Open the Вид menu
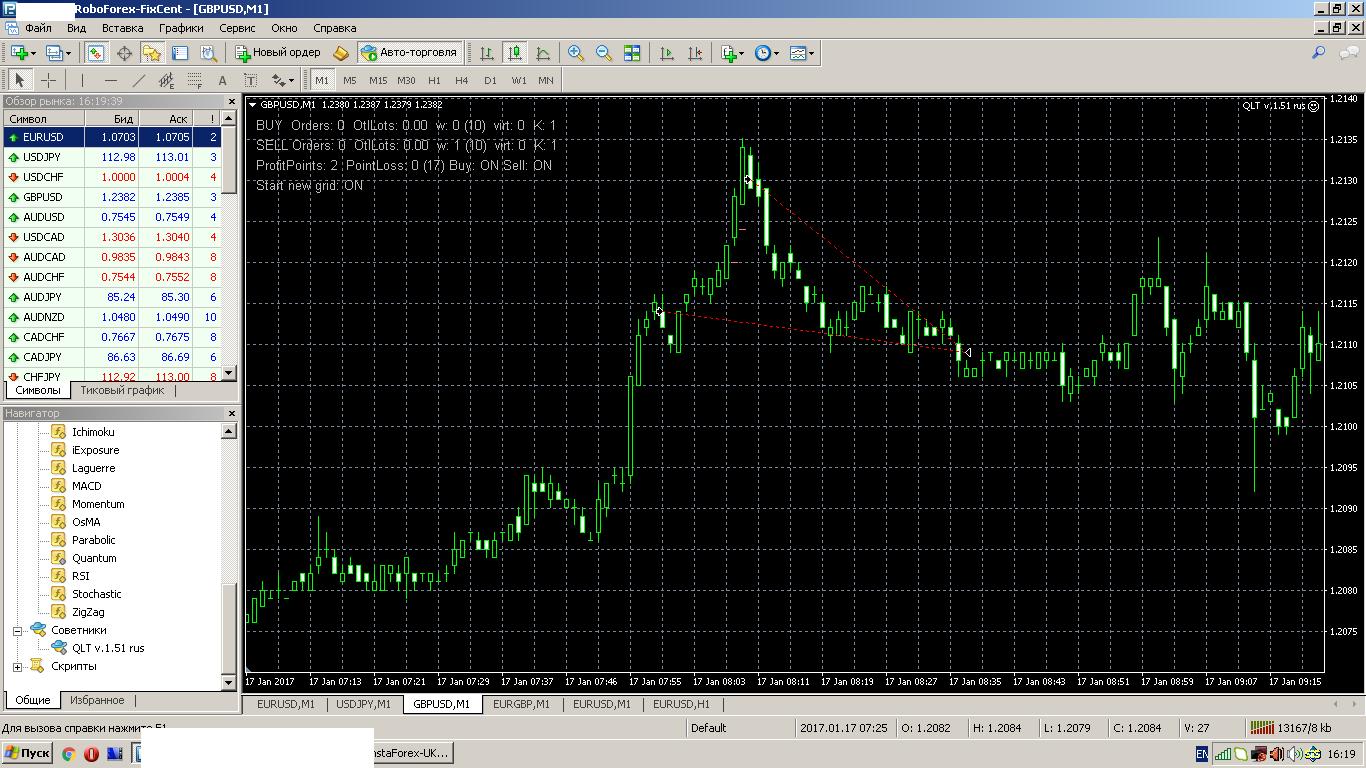The image size is (1366, 768). tap(76, 28)
